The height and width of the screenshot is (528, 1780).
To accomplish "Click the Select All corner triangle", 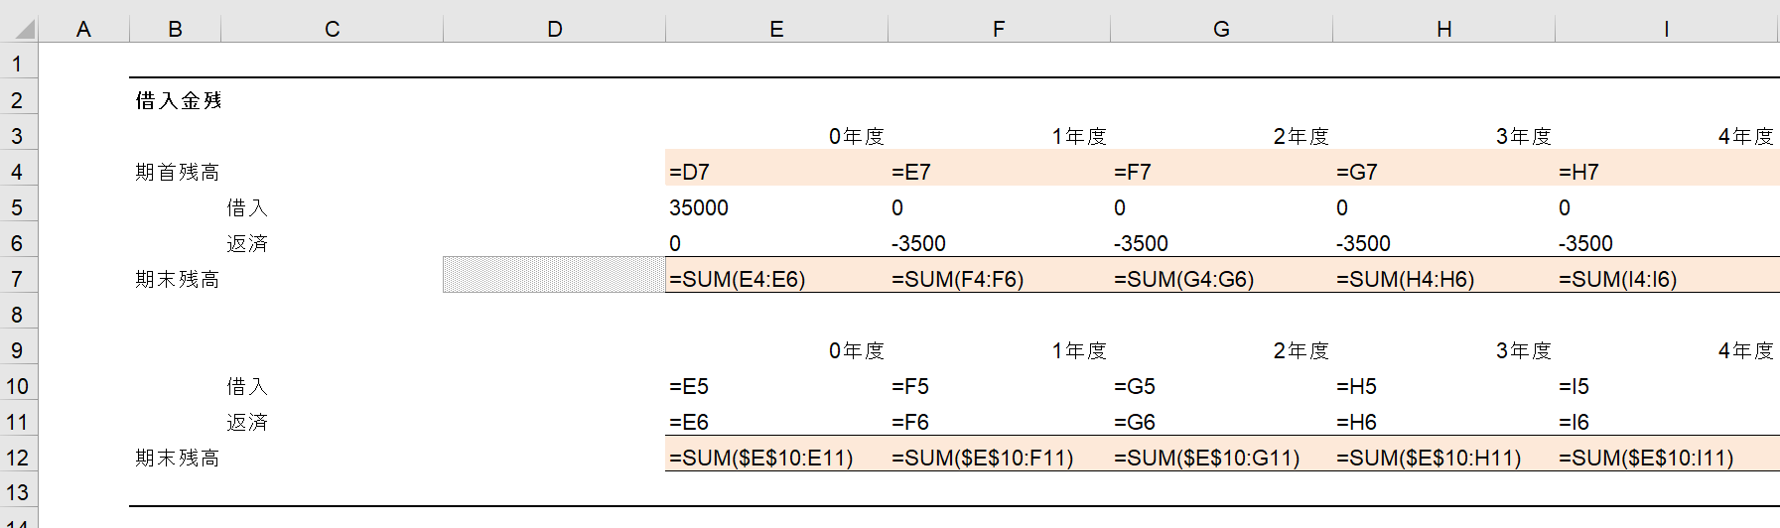I will [22, 28].
